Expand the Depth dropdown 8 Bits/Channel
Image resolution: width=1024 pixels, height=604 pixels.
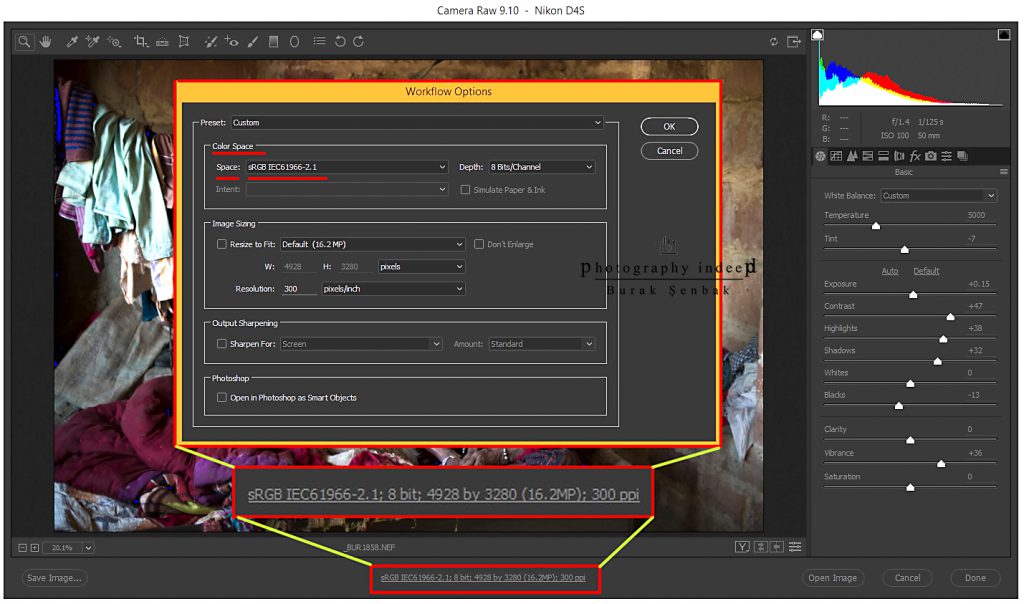tap(540, 167)
